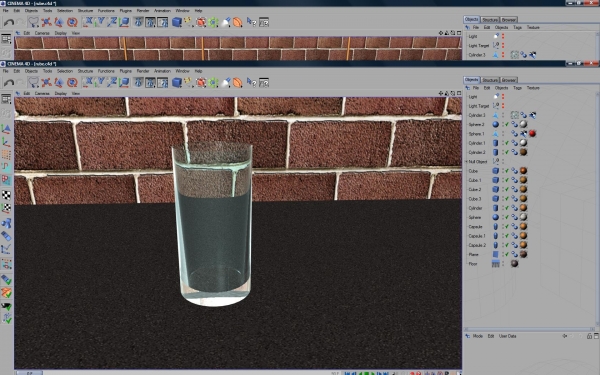Click the texture tag on Cylinder.3 in front window
Viewport: 600px width, 375px height.
[515, 115]
